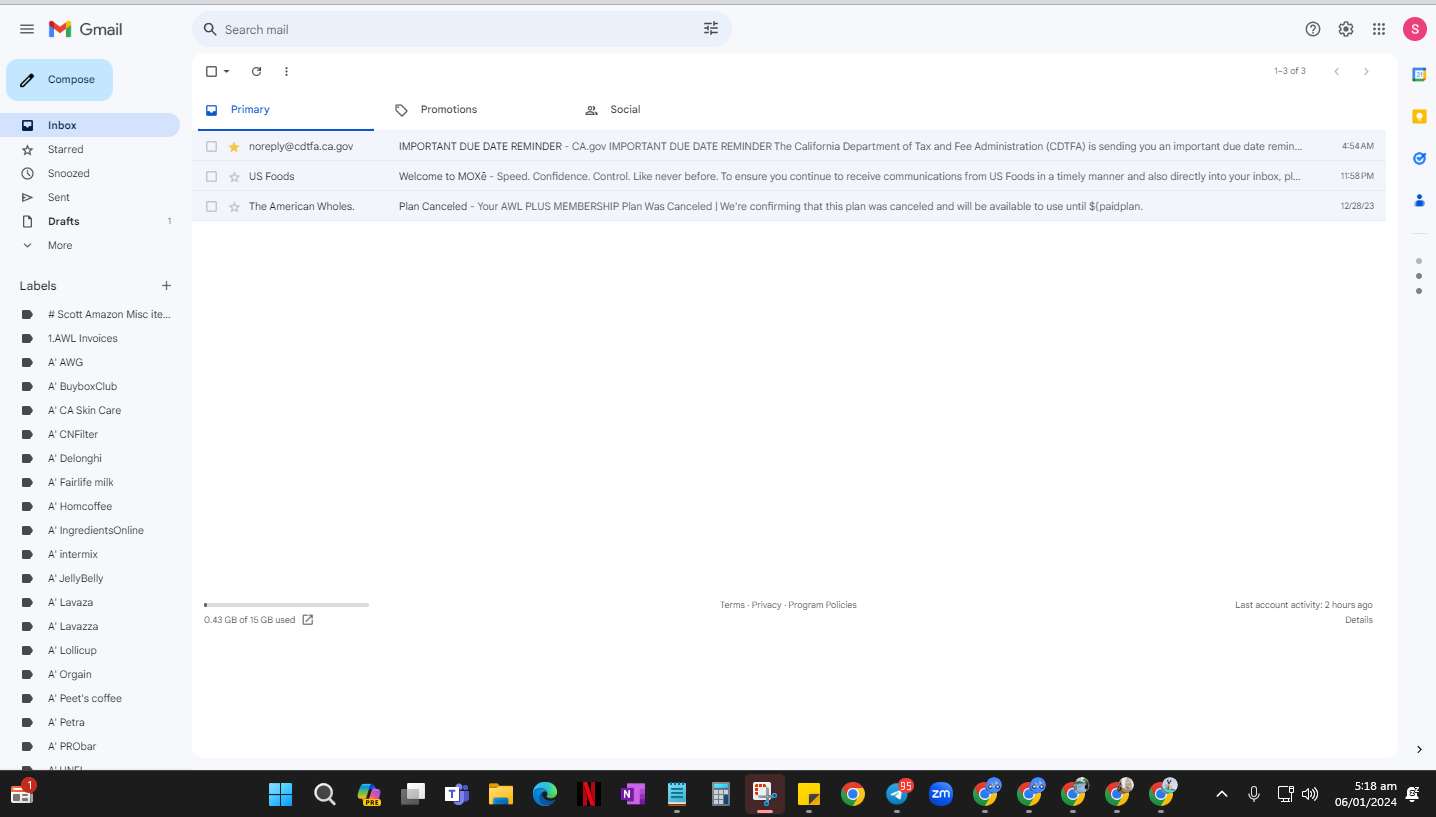Open the Gmail main menu hamburger
1436x817 pixels.
click(27, 29)
